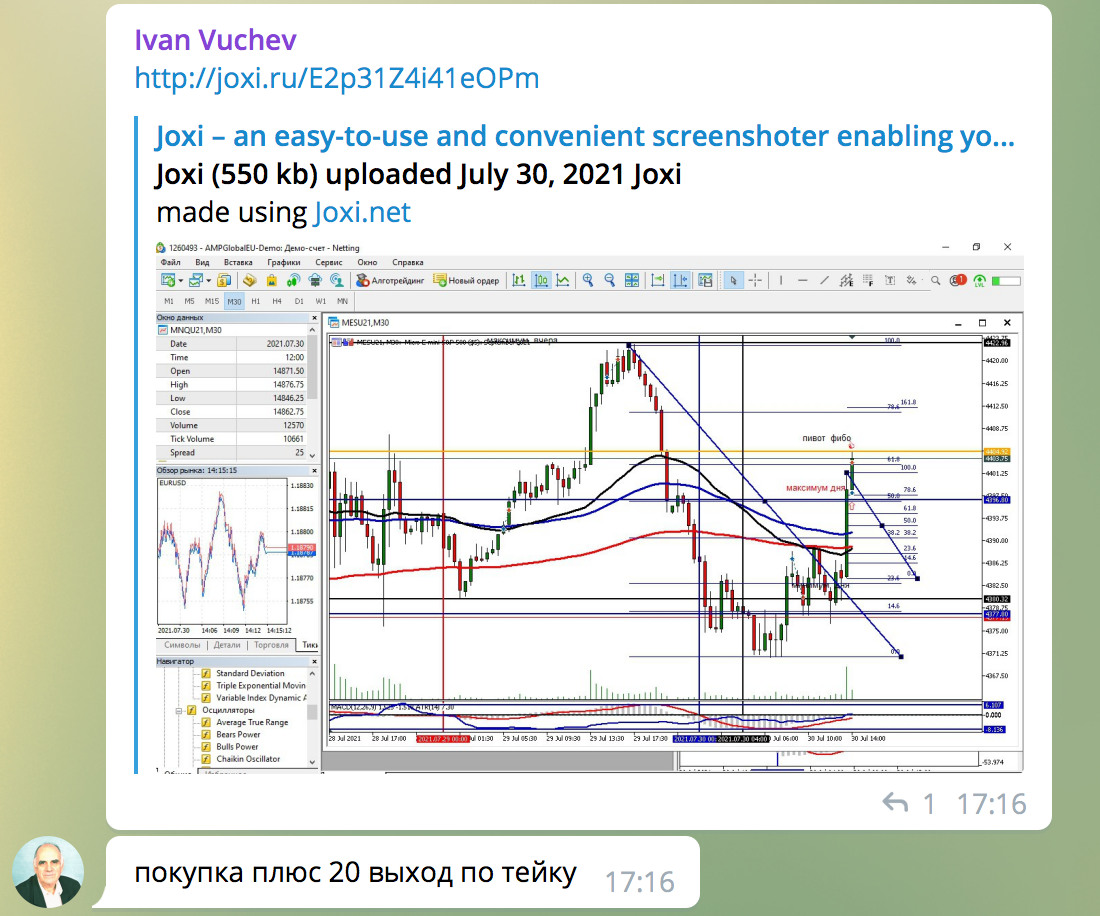Viewport: 1100px width, 916px height.
Task: Draw a trendline with the diagonal line tool
Action: coord(823,281)
